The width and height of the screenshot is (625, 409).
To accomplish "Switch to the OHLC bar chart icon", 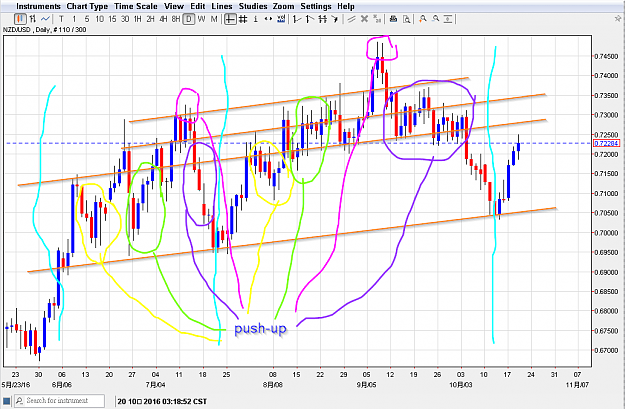I will tap(33, 19).
